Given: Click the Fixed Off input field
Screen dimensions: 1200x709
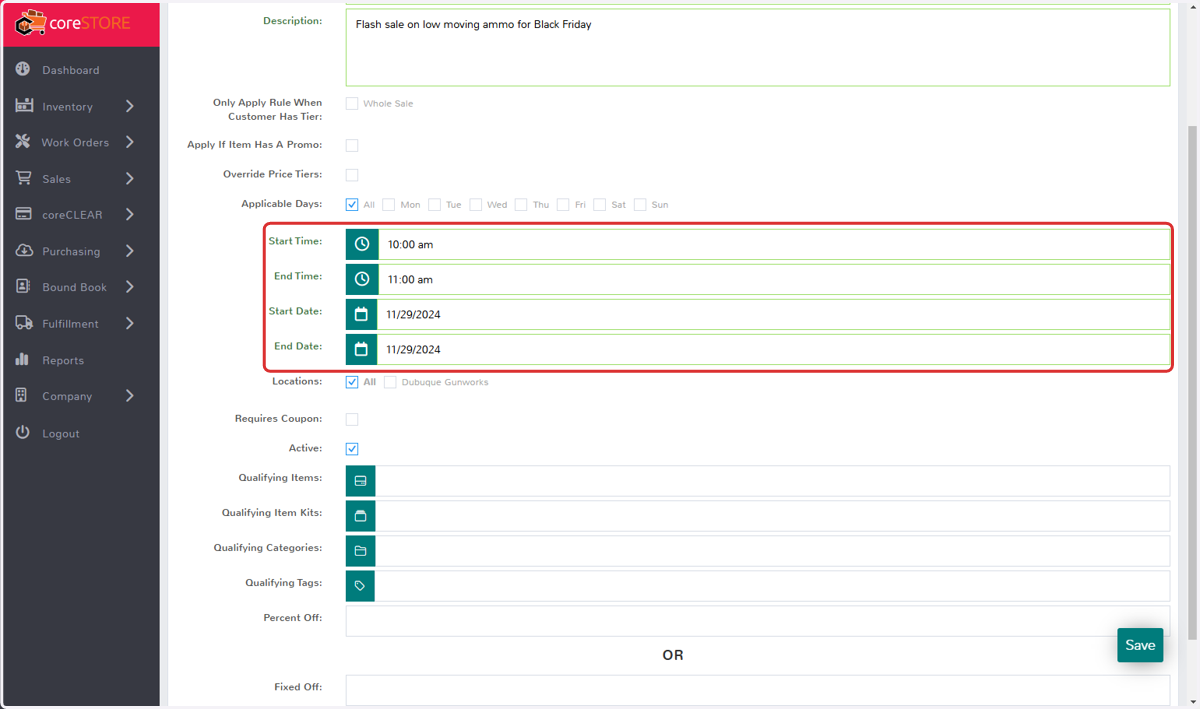Looking at the screenshot, I should 757,690.
